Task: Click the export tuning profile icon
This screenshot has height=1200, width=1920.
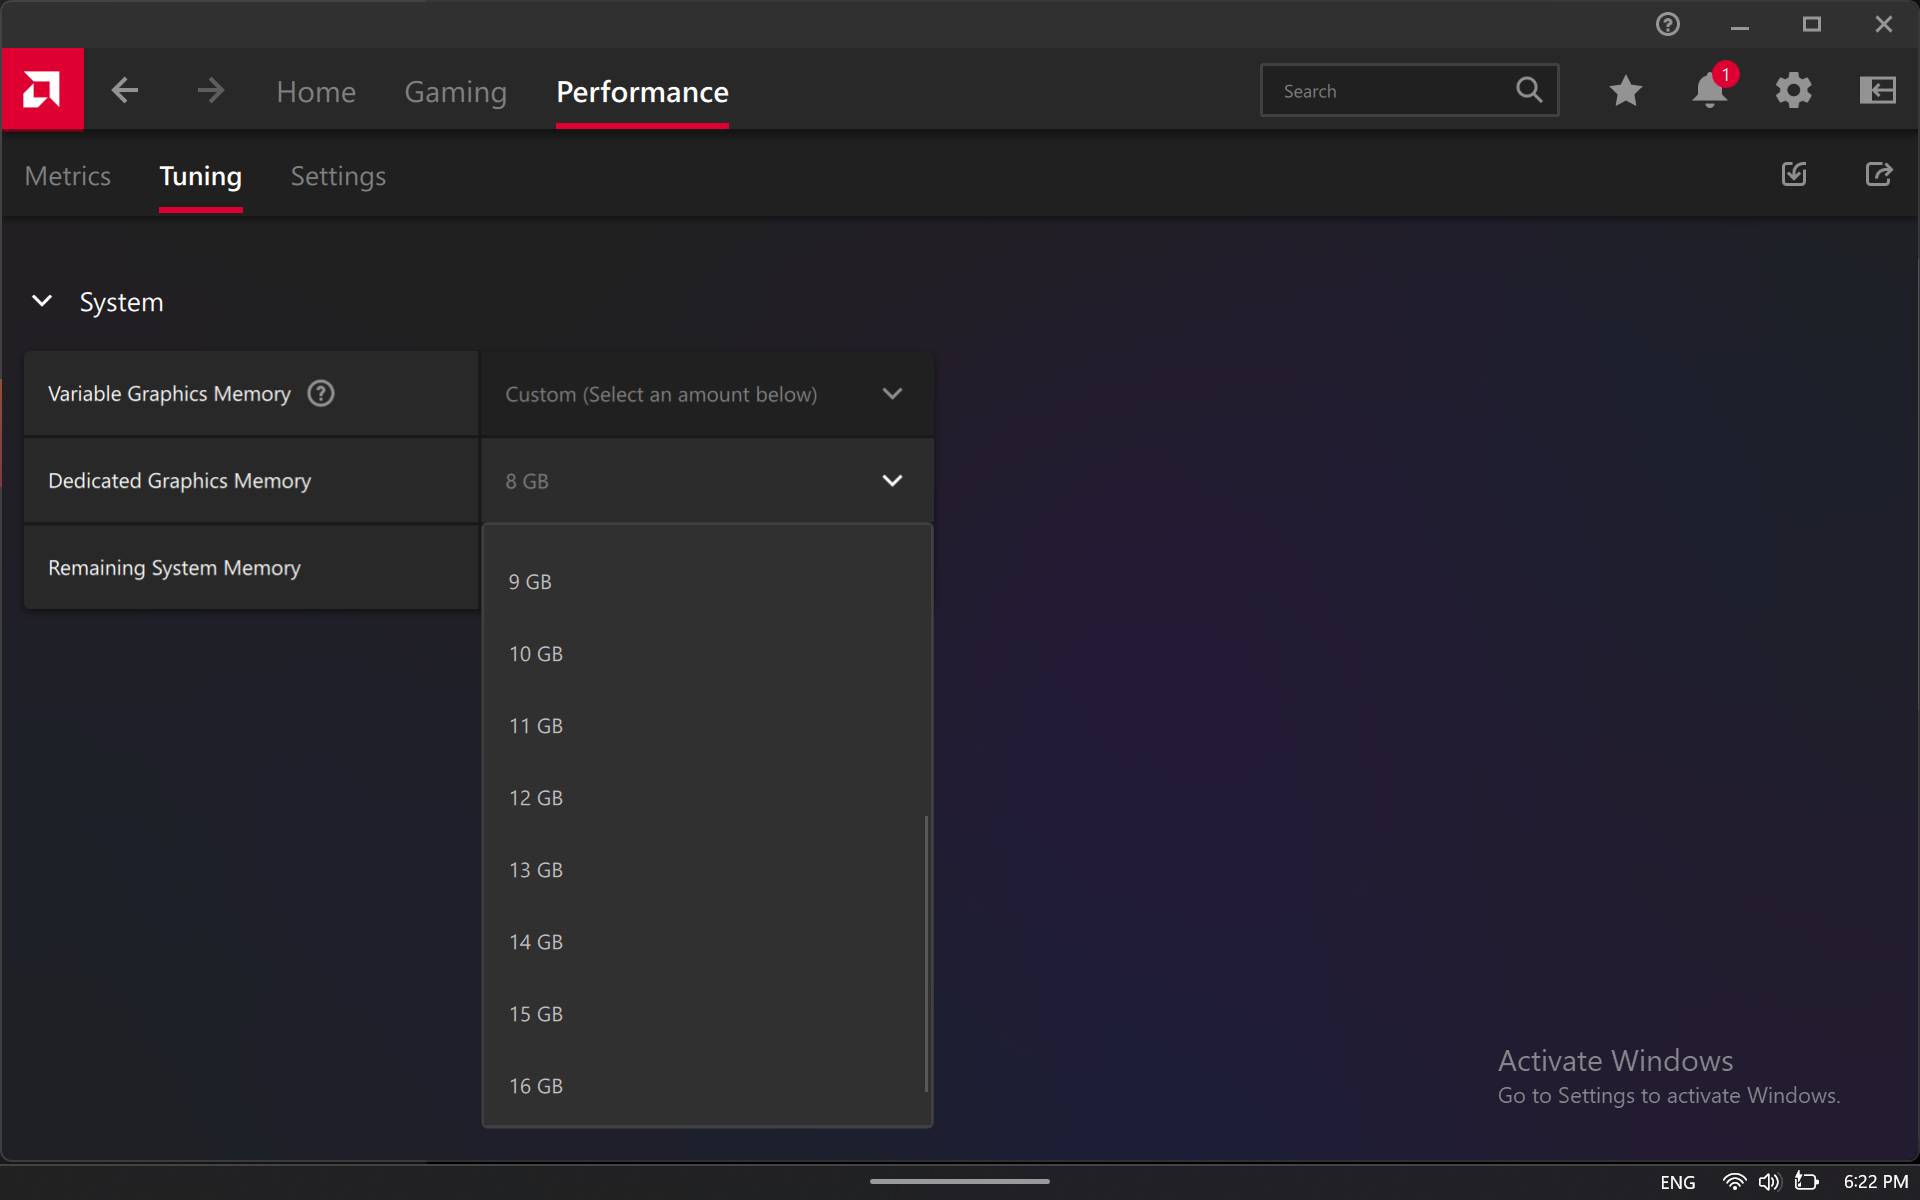Action: coord(1878,175)
